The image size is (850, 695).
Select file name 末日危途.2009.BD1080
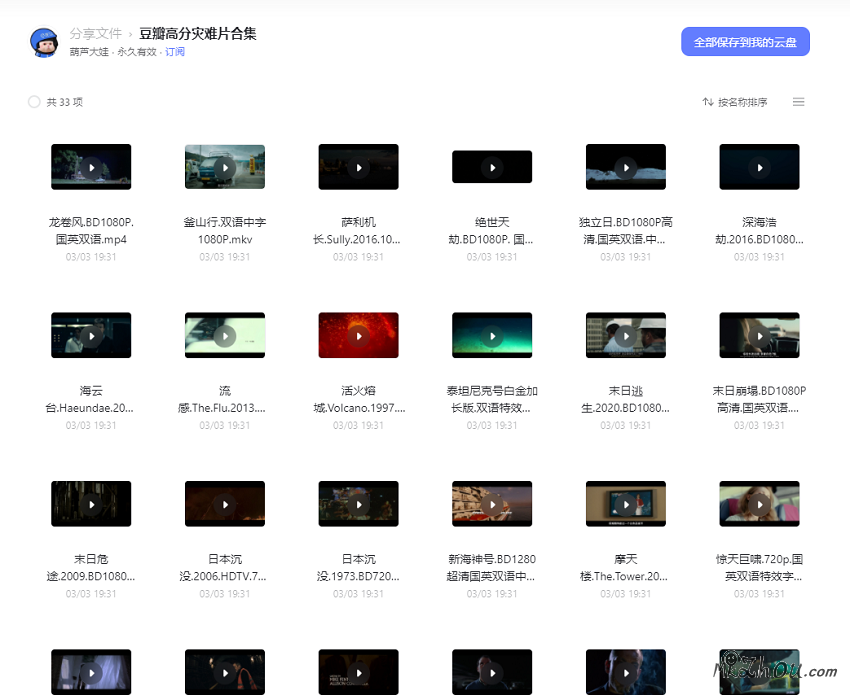91,568
